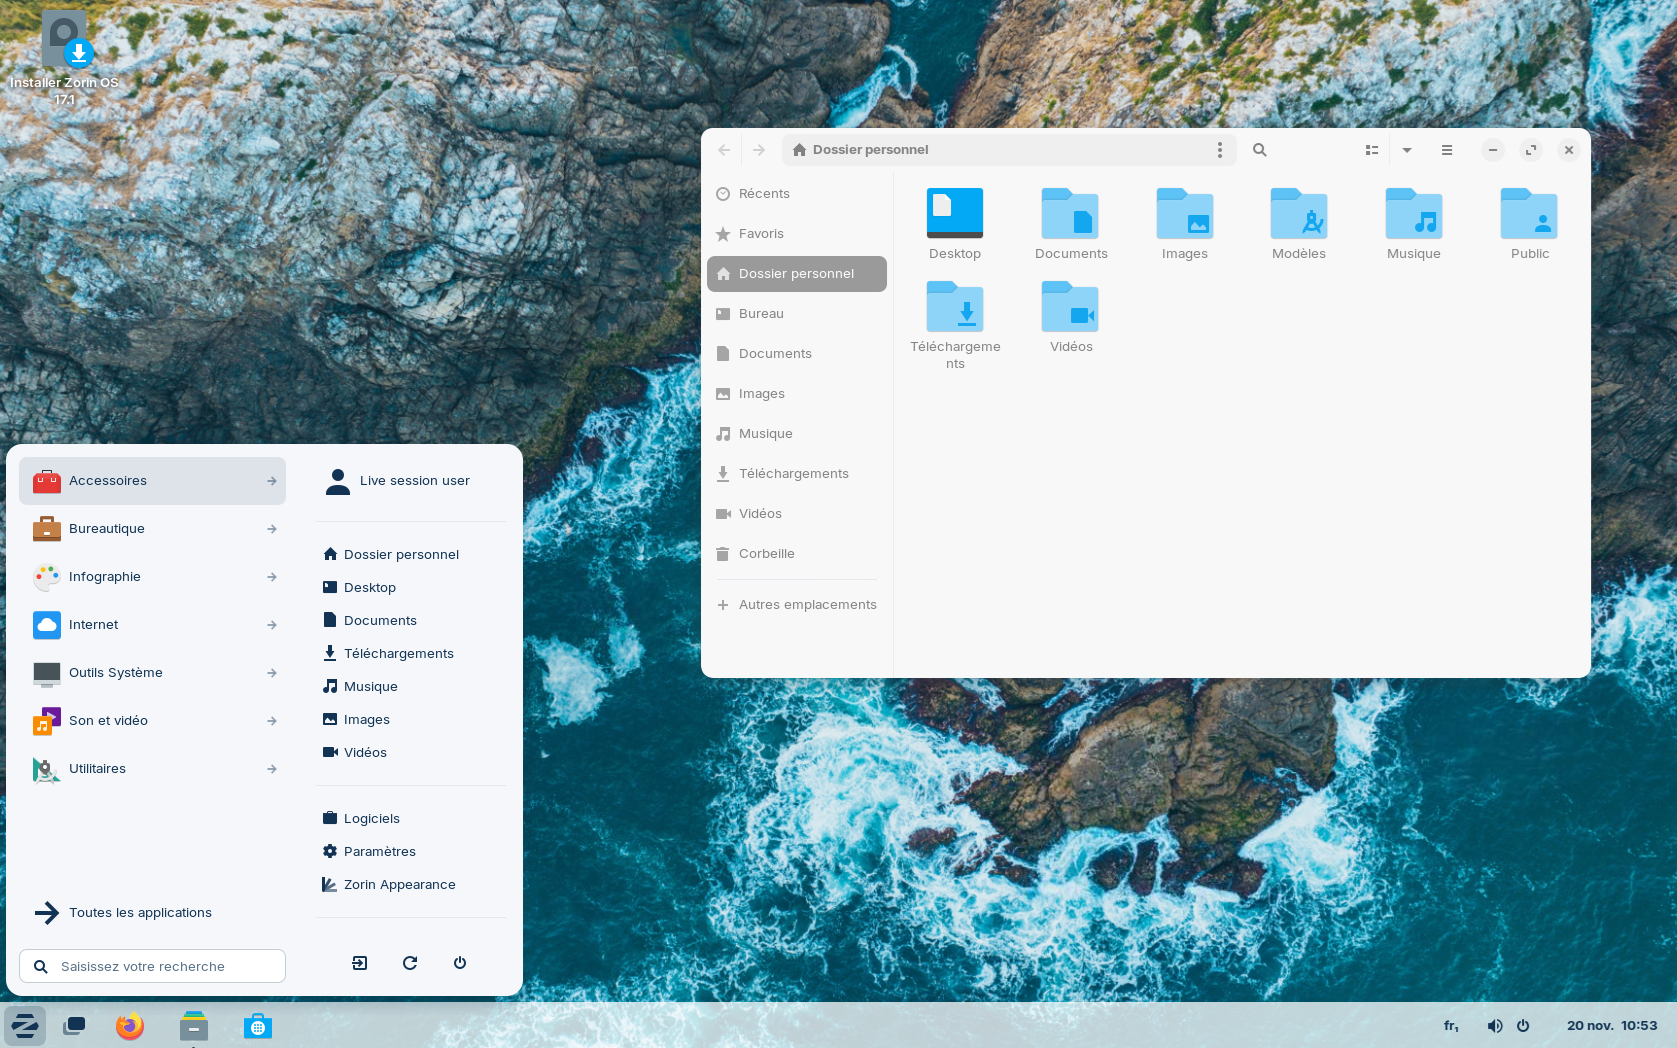Image resolution: width=1677 pixels, height=1048 pixels.
Task: Open Desktop from start menu places
Action: pos(410,588)
